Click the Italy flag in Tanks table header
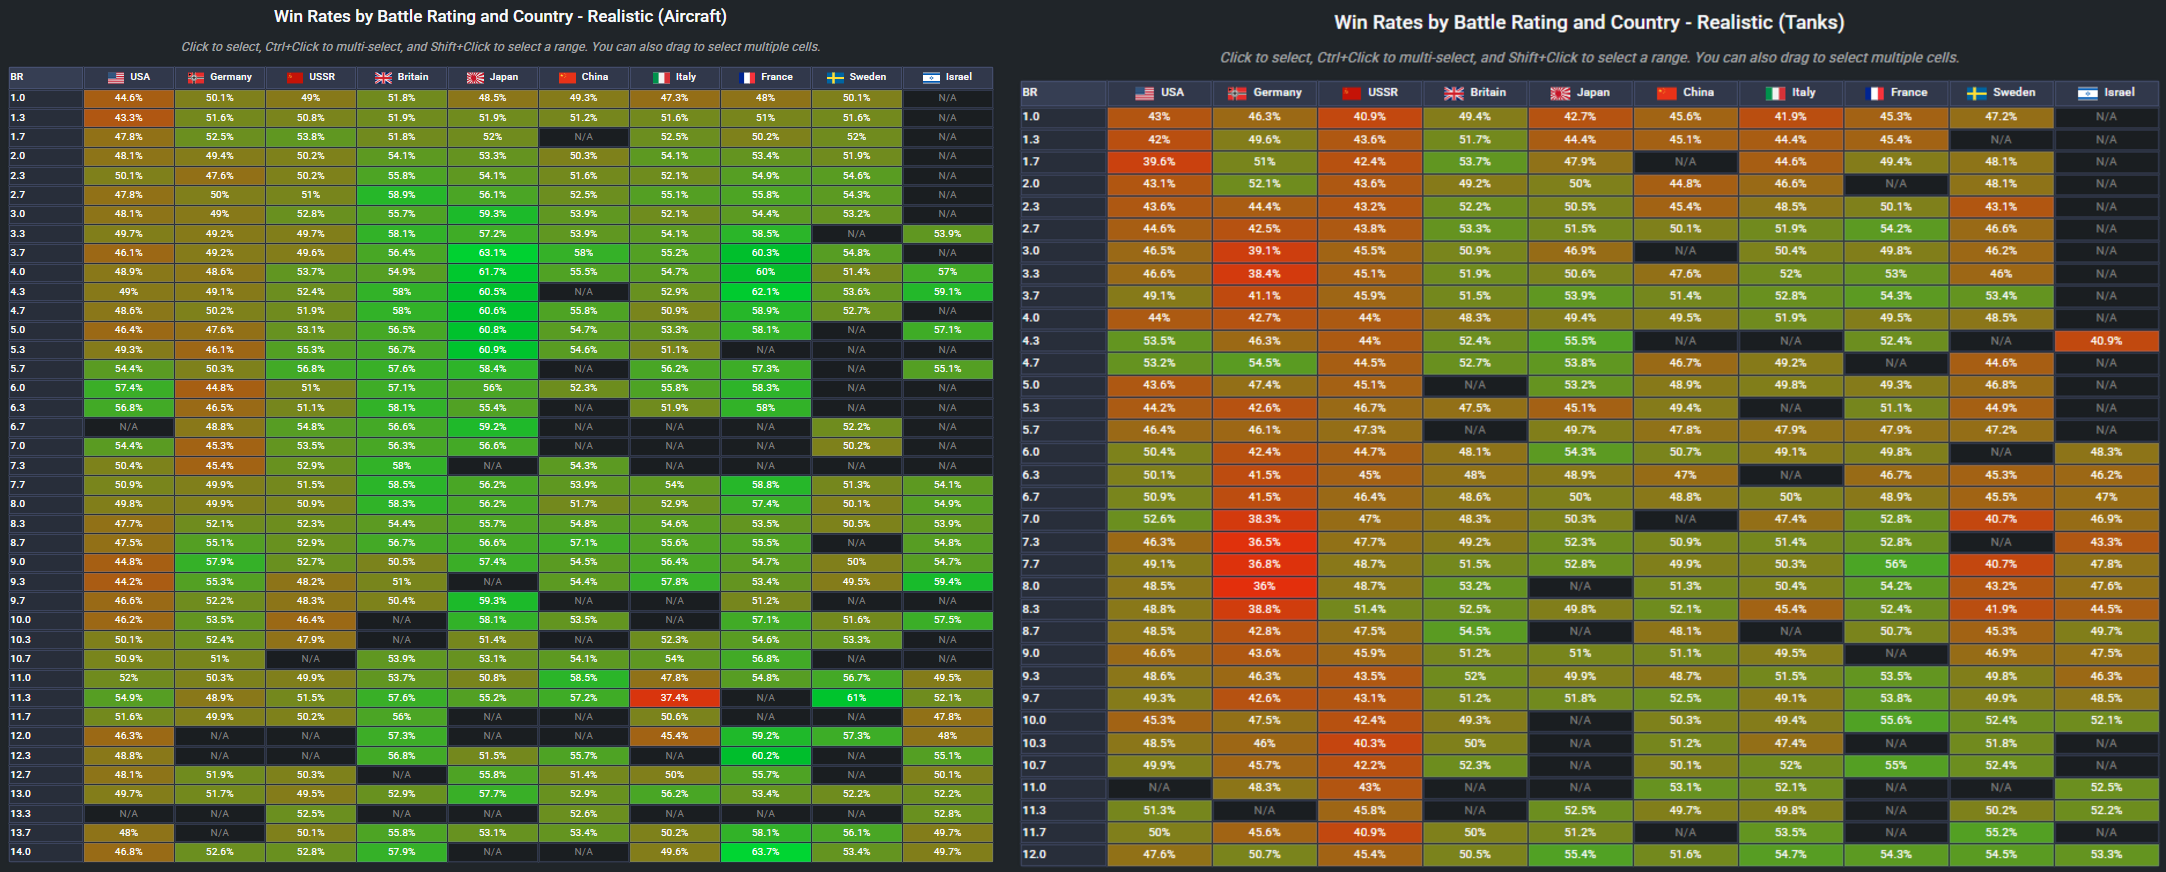The height and width of the screenshot is (872, 2166). point(1775,93)
